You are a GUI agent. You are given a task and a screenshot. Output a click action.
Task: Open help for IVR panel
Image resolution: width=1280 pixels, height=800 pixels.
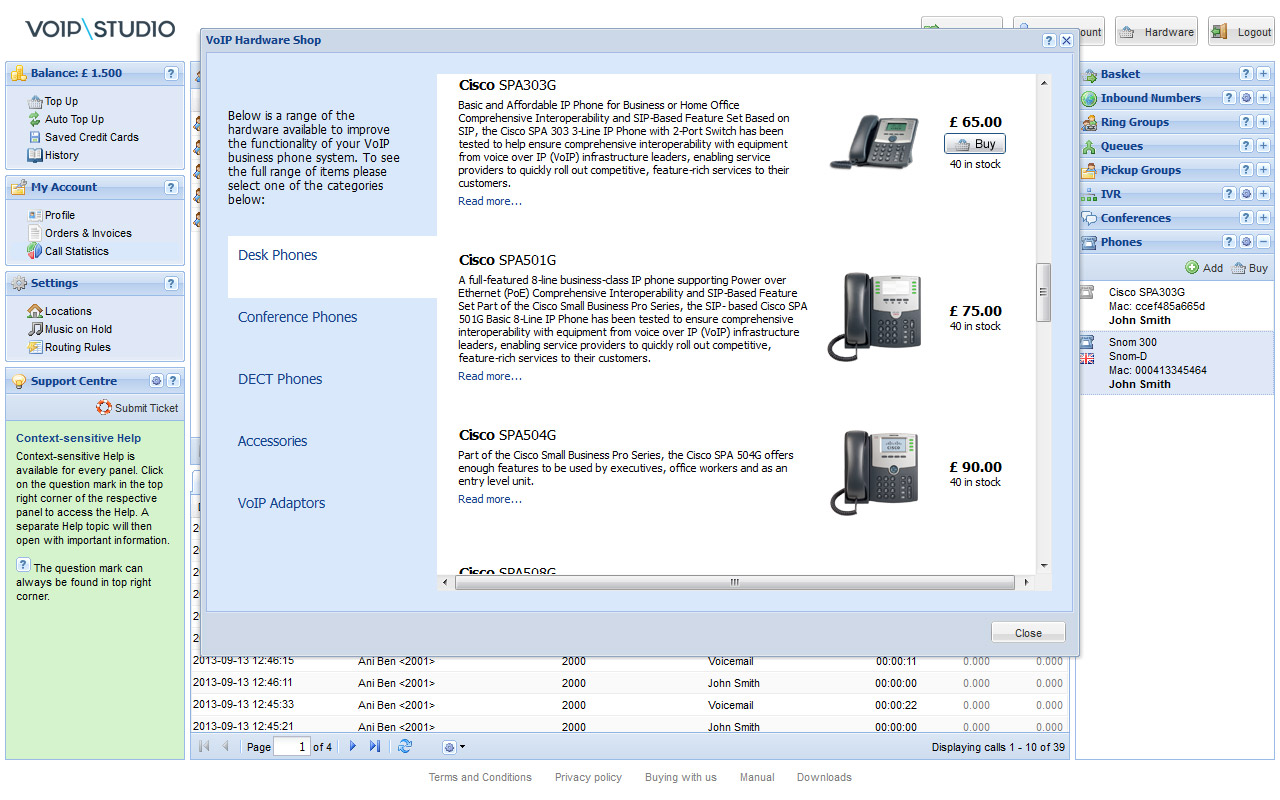[1229, 194]
